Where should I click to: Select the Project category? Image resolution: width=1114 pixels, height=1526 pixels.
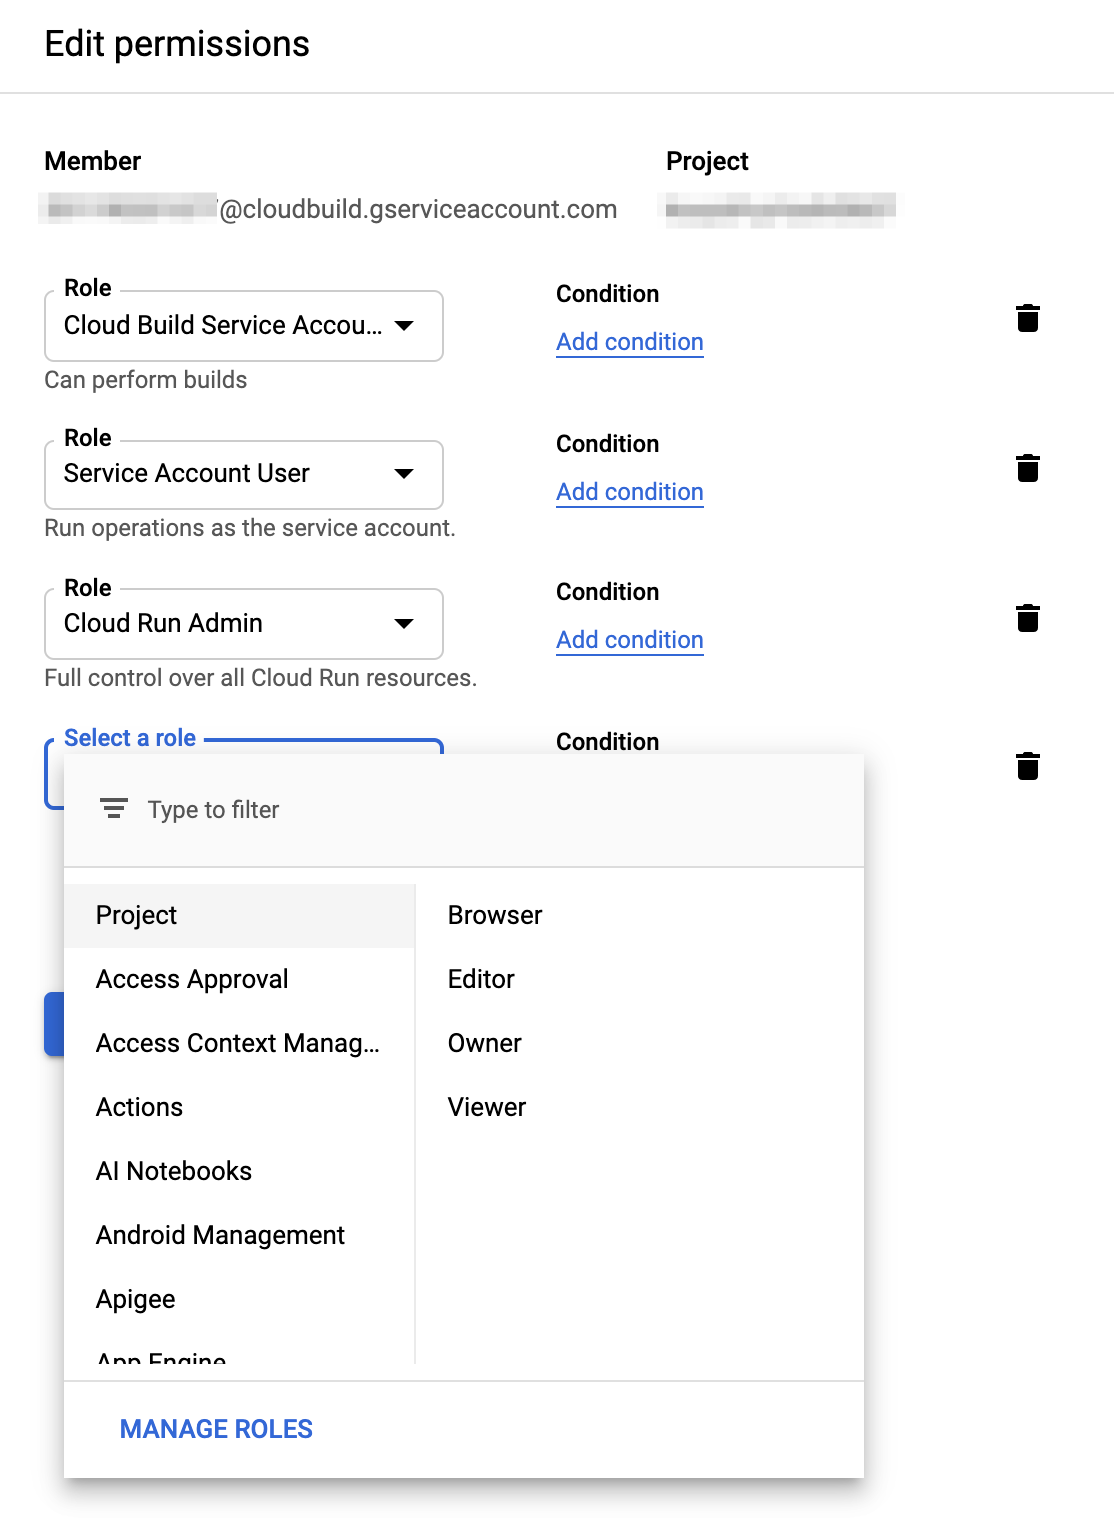click(239, 915)
